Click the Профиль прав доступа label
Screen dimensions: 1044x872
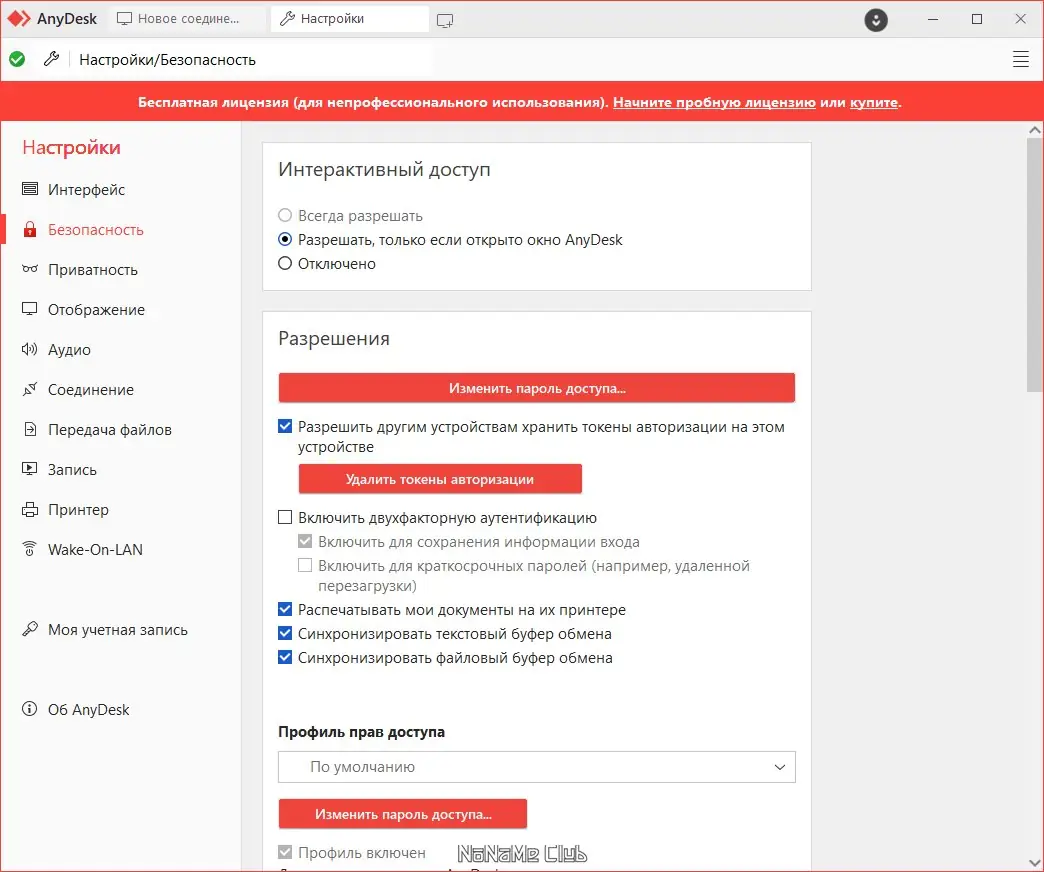[x=362, y=732]
